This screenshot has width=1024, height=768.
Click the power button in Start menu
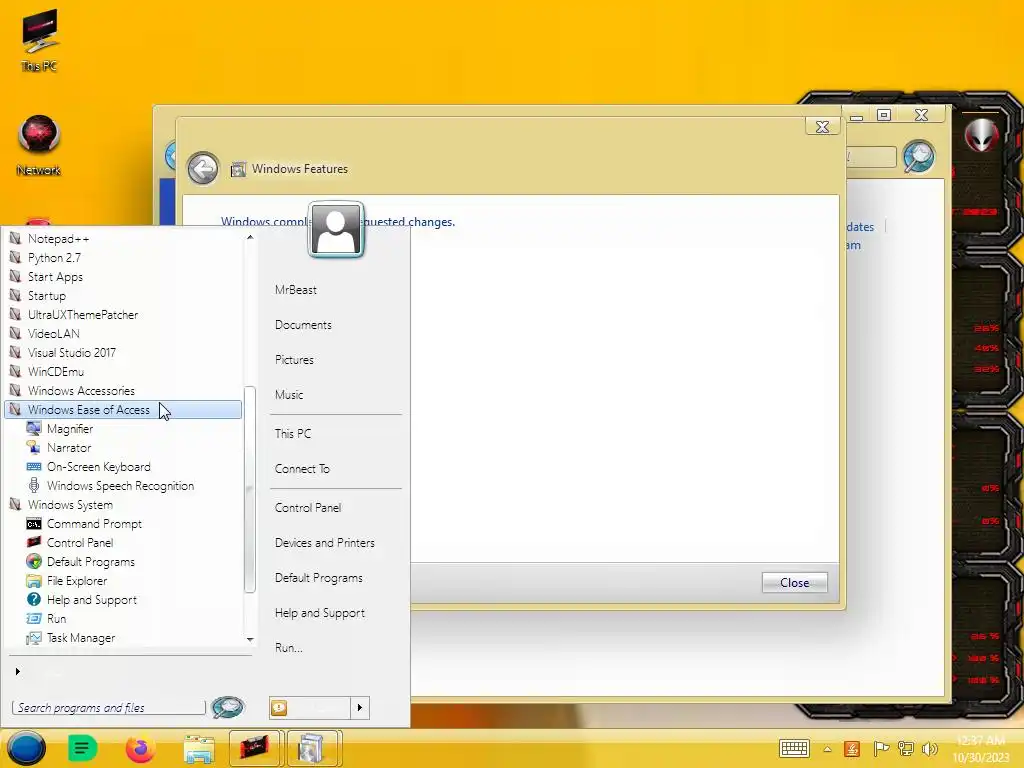[310, 707]
